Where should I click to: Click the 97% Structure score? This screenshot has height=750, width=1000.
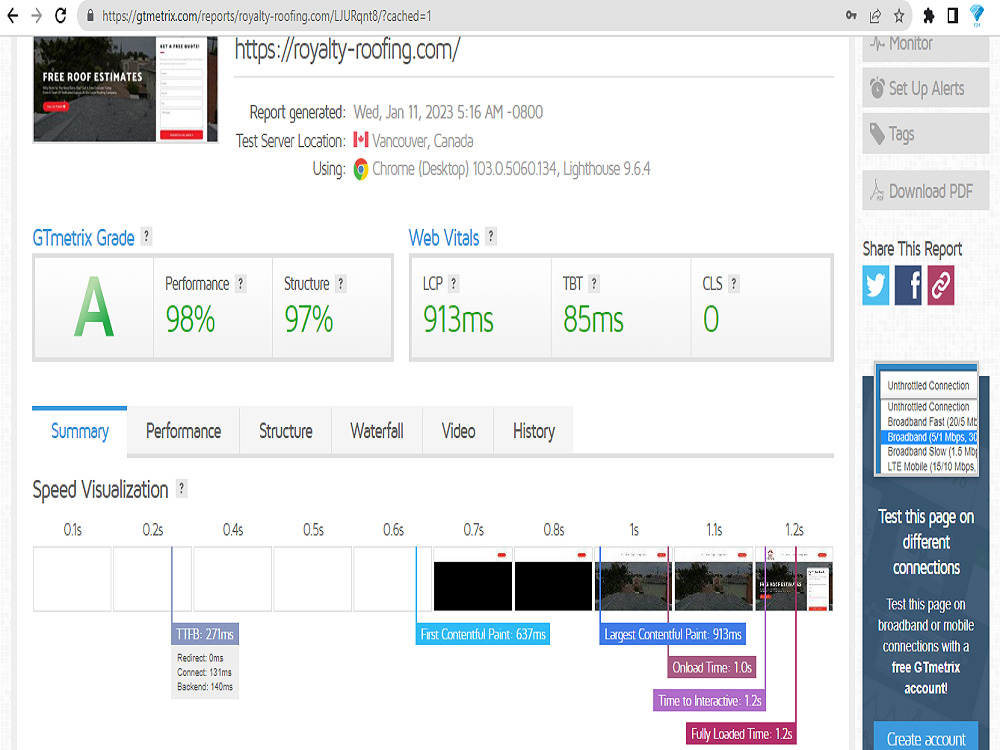(x=309, y=320)
